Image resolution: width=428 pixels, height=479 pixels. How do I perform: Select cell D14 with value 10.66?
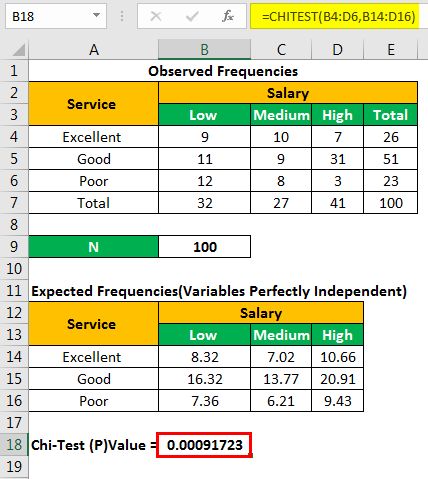(x=337, y=357)
